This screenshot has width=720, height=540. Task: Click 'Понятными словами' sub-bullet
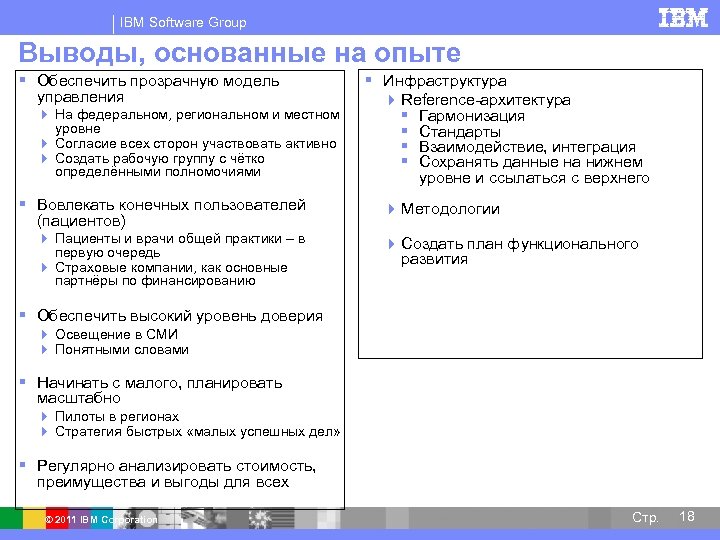coord(122,349)
